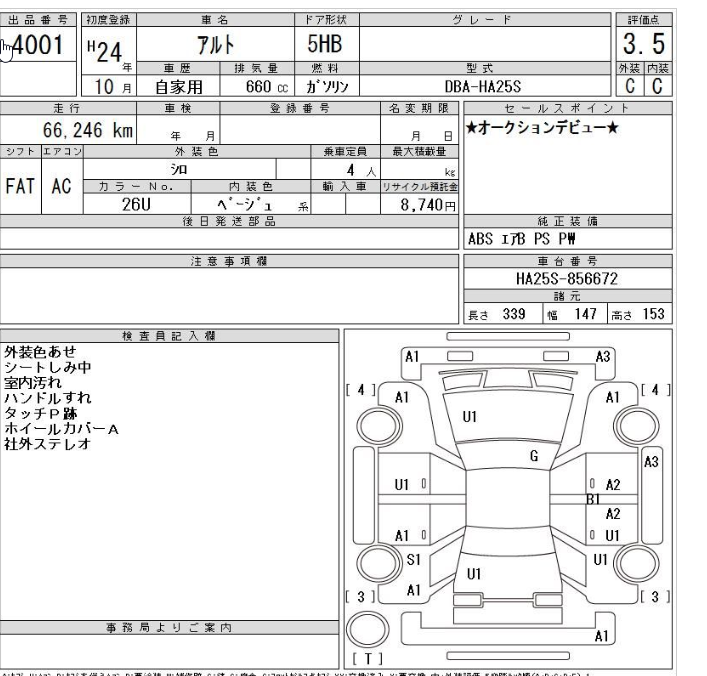707x676 pixels.
Task: Click the recycle deposit 8,740円
Action: pyautogui.click(x=430, y=203)
